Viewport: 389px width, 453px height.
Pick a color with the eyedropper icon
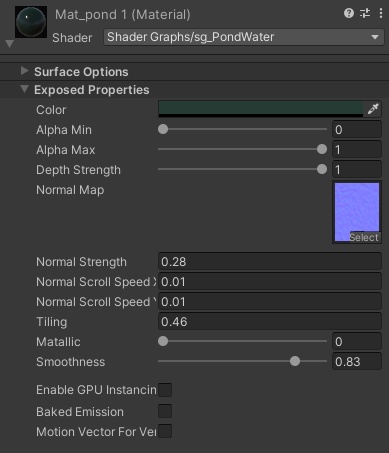point(373,109)
